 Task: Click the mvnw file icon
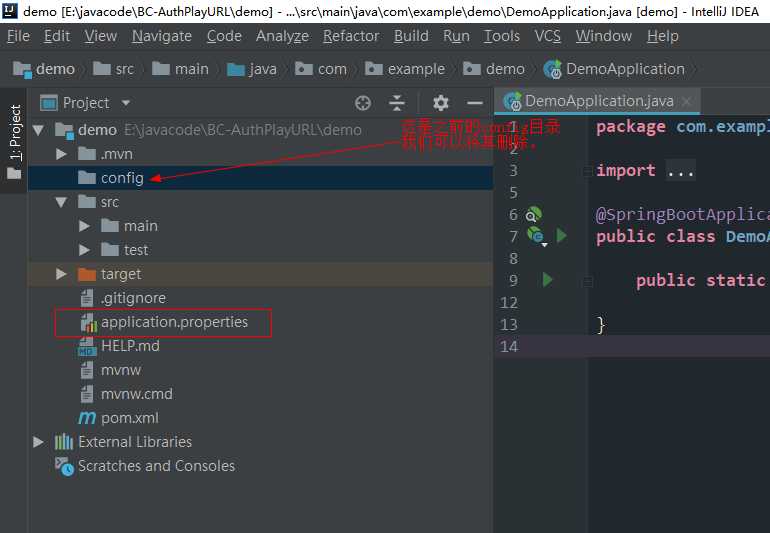87,370
